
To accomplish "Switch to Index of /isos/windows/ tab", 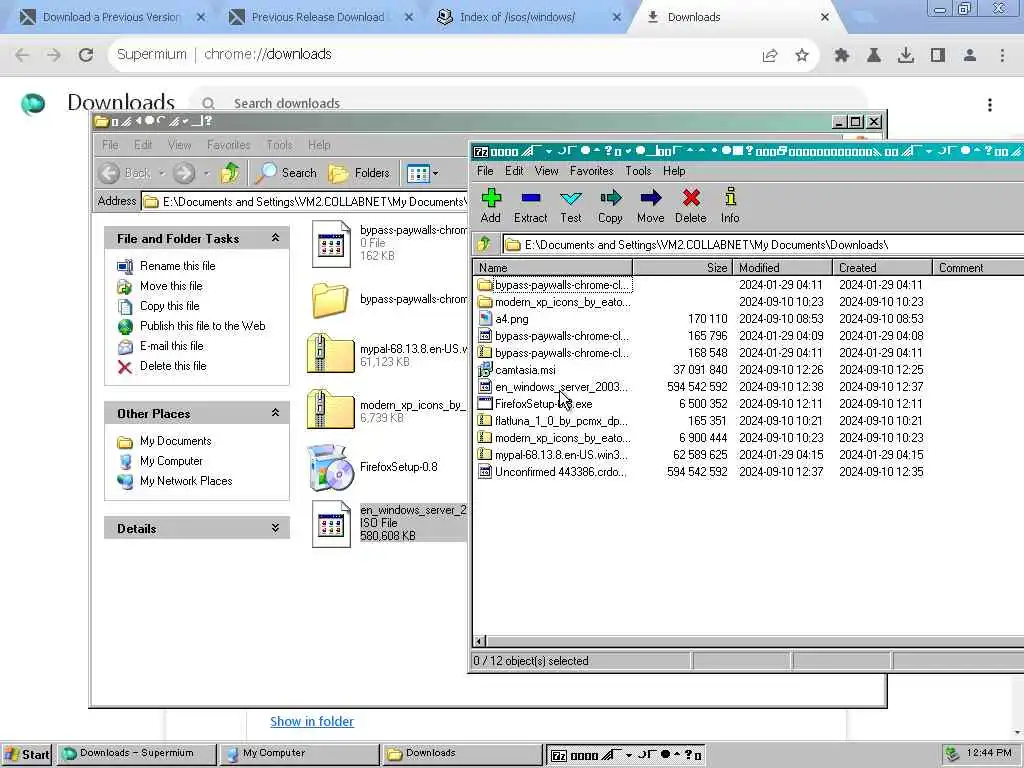I will [x=529, y=17].
